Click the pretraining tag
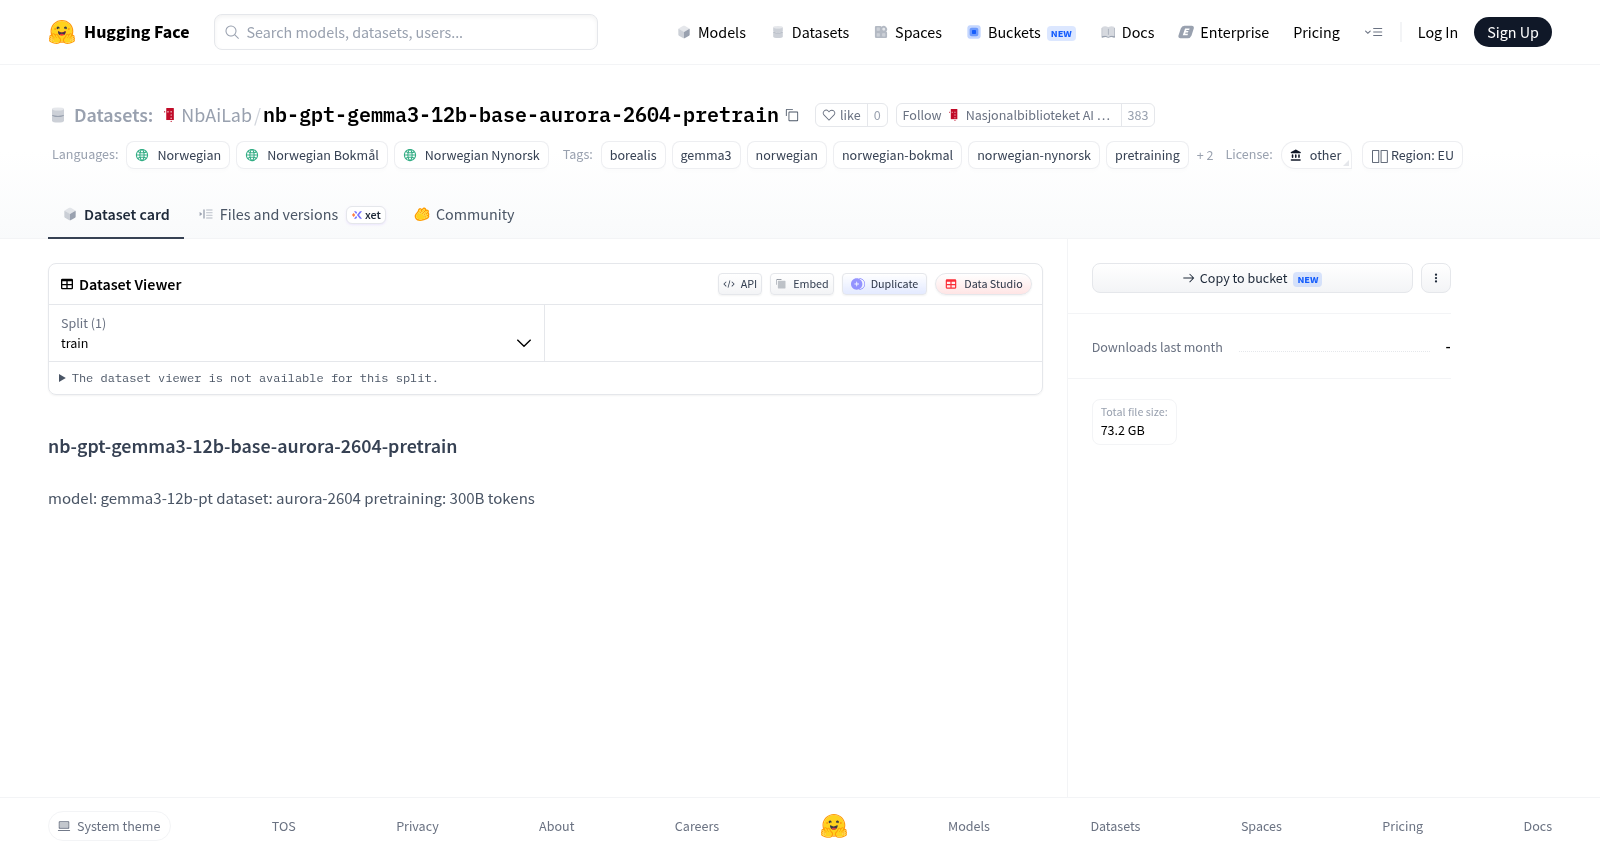This screenshot has height=861, width=1600. pos(1147,155)
